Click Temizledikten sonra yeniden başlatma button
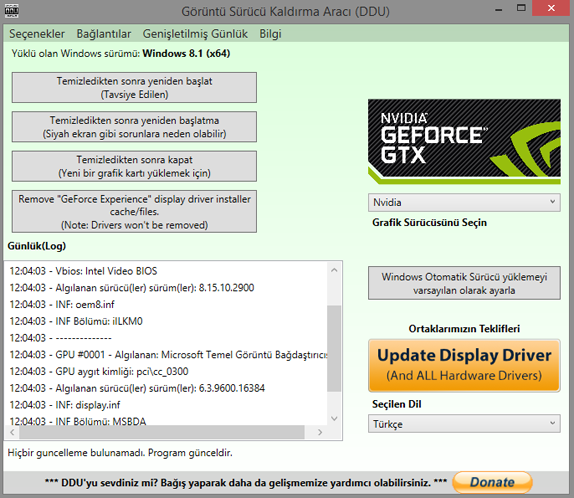The width and height of the screenshot is (574, 498). pyautogui.click(x=134, y=127)
